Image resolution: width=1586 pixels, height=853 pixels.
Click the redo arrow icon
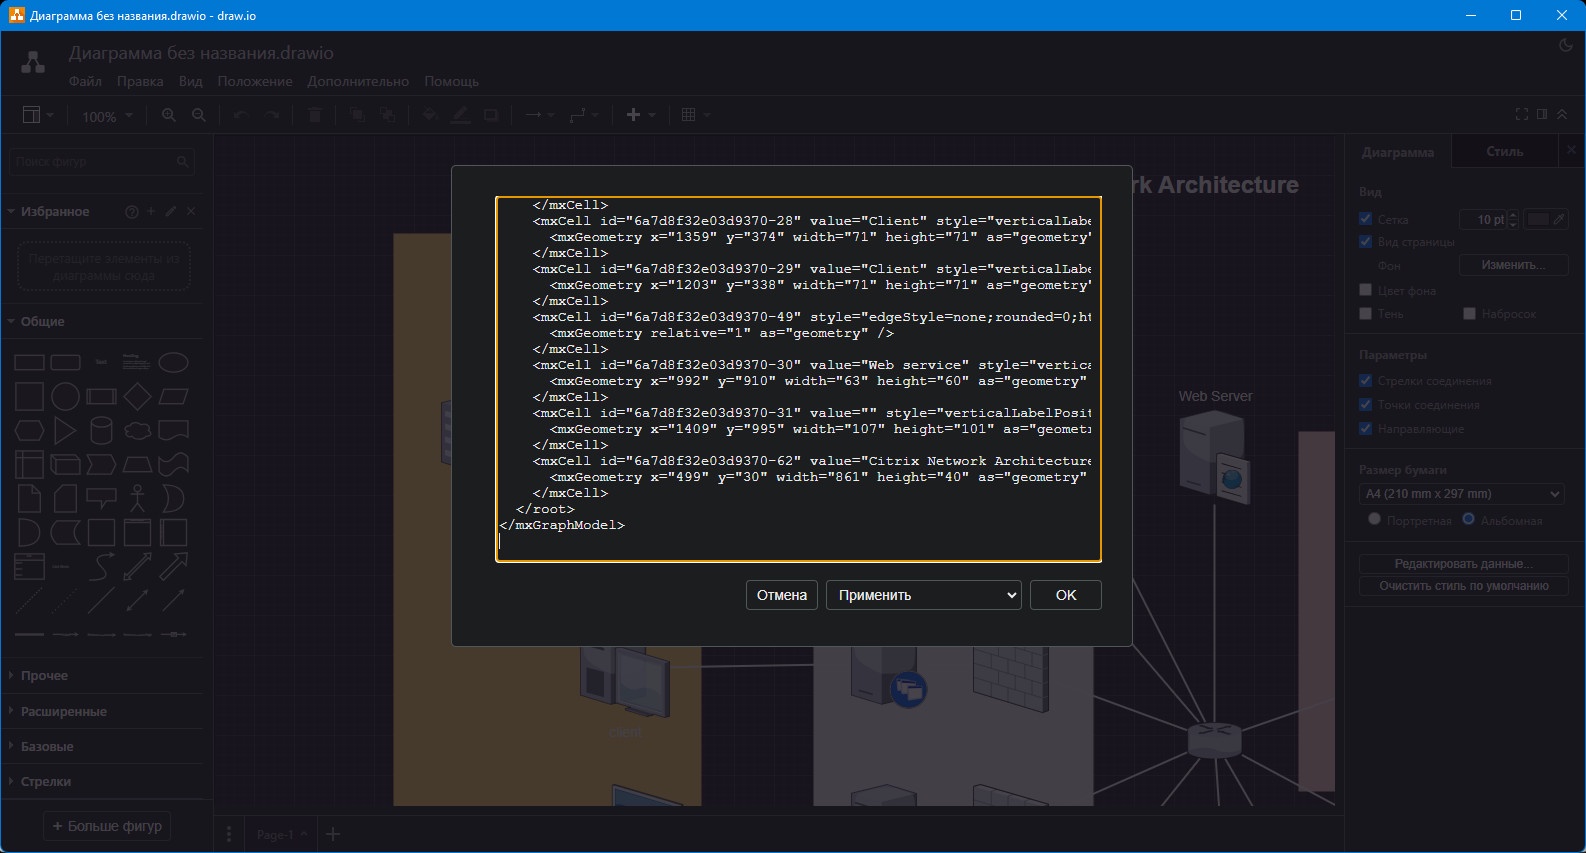(x=271, y=115)
